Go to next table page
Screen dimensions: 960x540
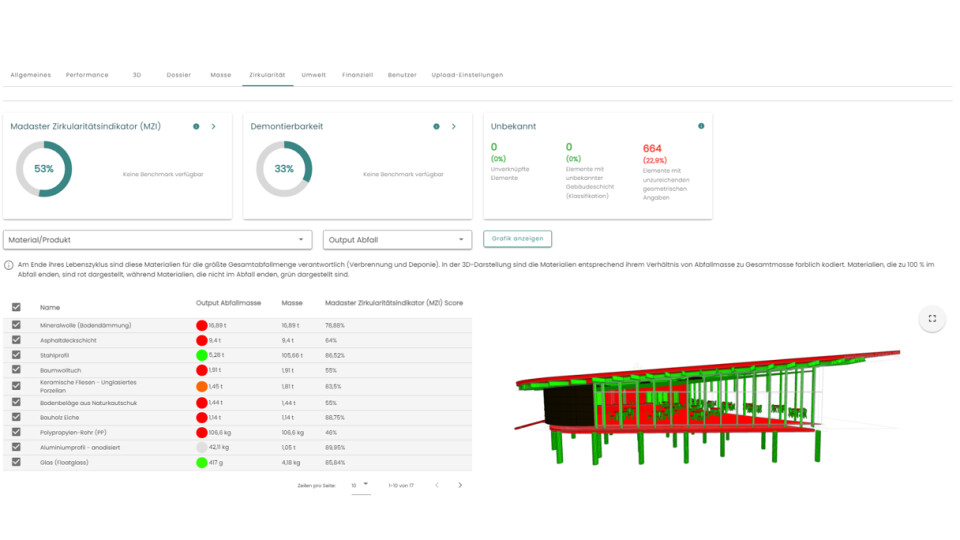tap(460, 485)
